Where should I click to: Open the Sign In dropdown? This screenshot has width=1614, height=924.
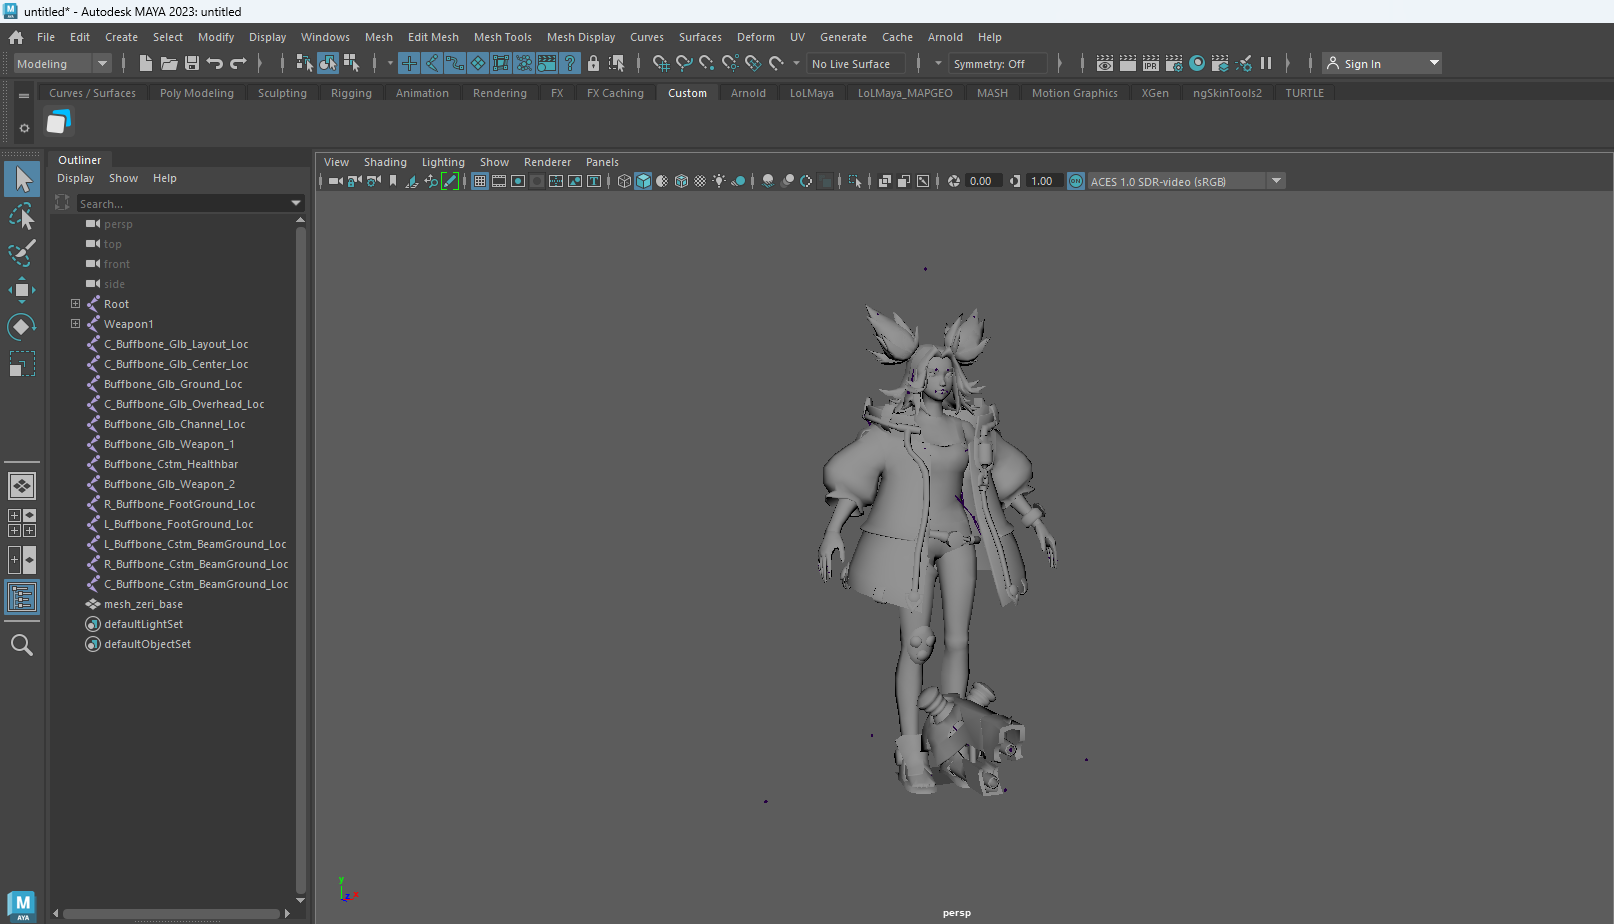(1382, 63)
